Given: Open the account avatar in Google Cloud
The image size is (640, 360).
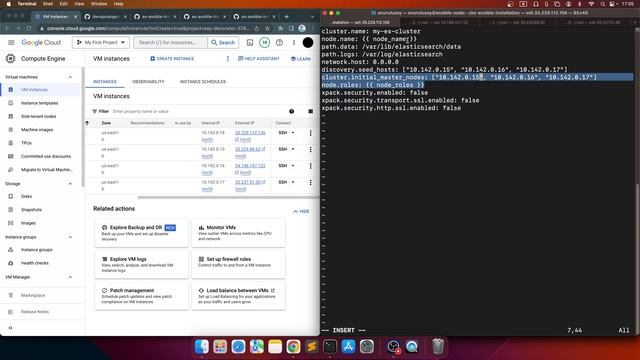Looking at the screenshot, I should click(308, 42).
